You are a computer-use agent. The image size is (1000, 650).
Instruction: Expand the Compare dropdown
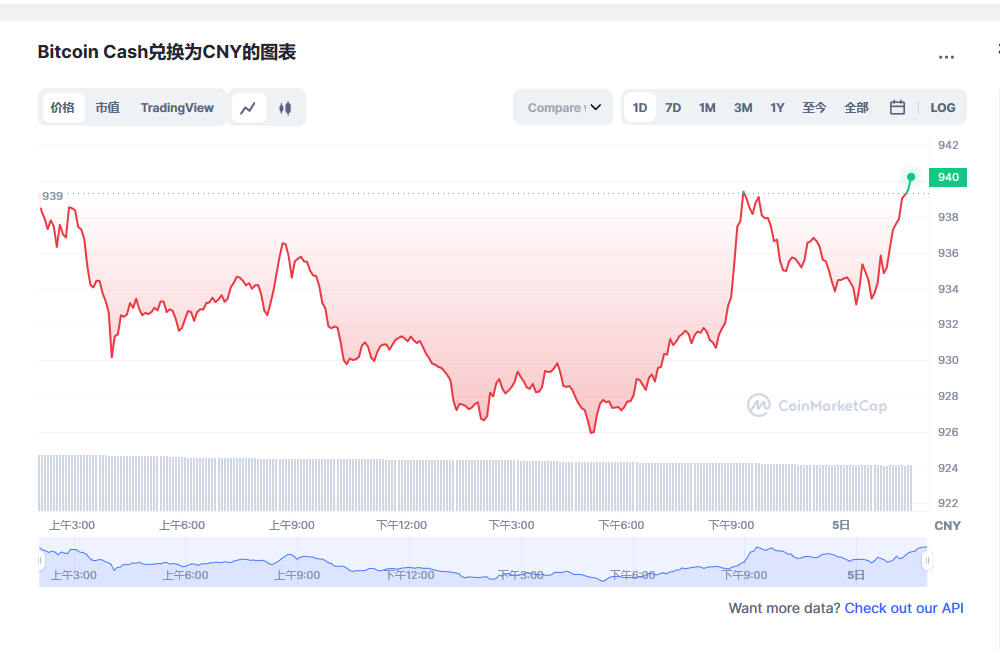coord(563,107)
